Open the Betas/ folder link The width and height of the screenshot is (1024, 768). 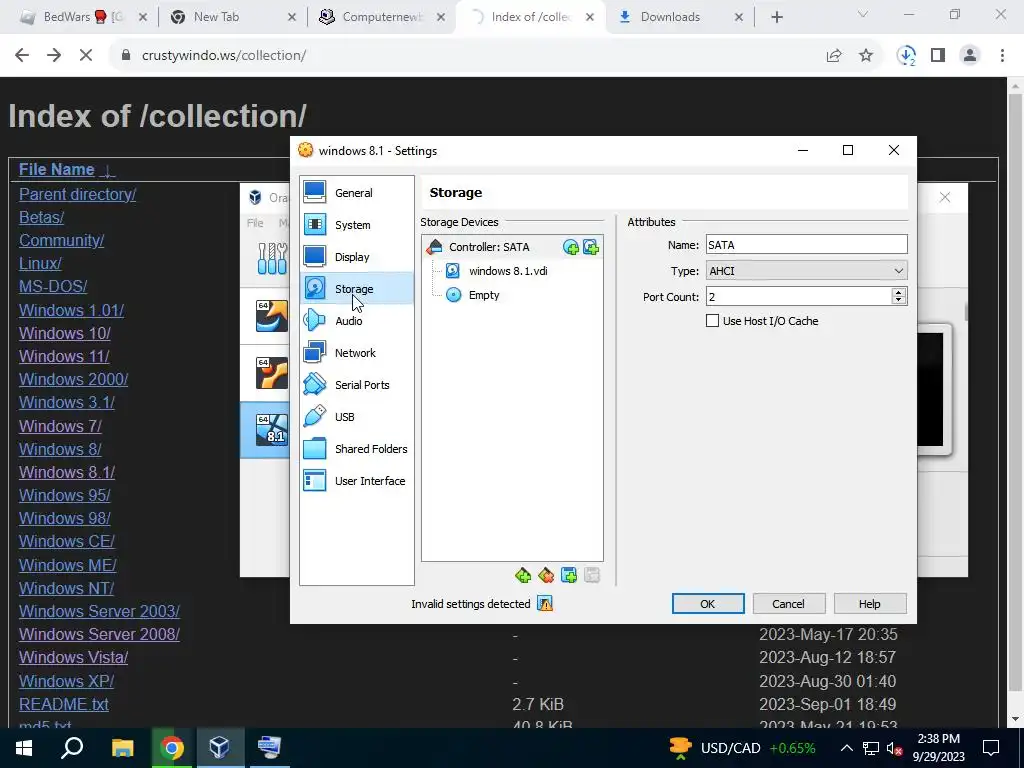point(41,217)
